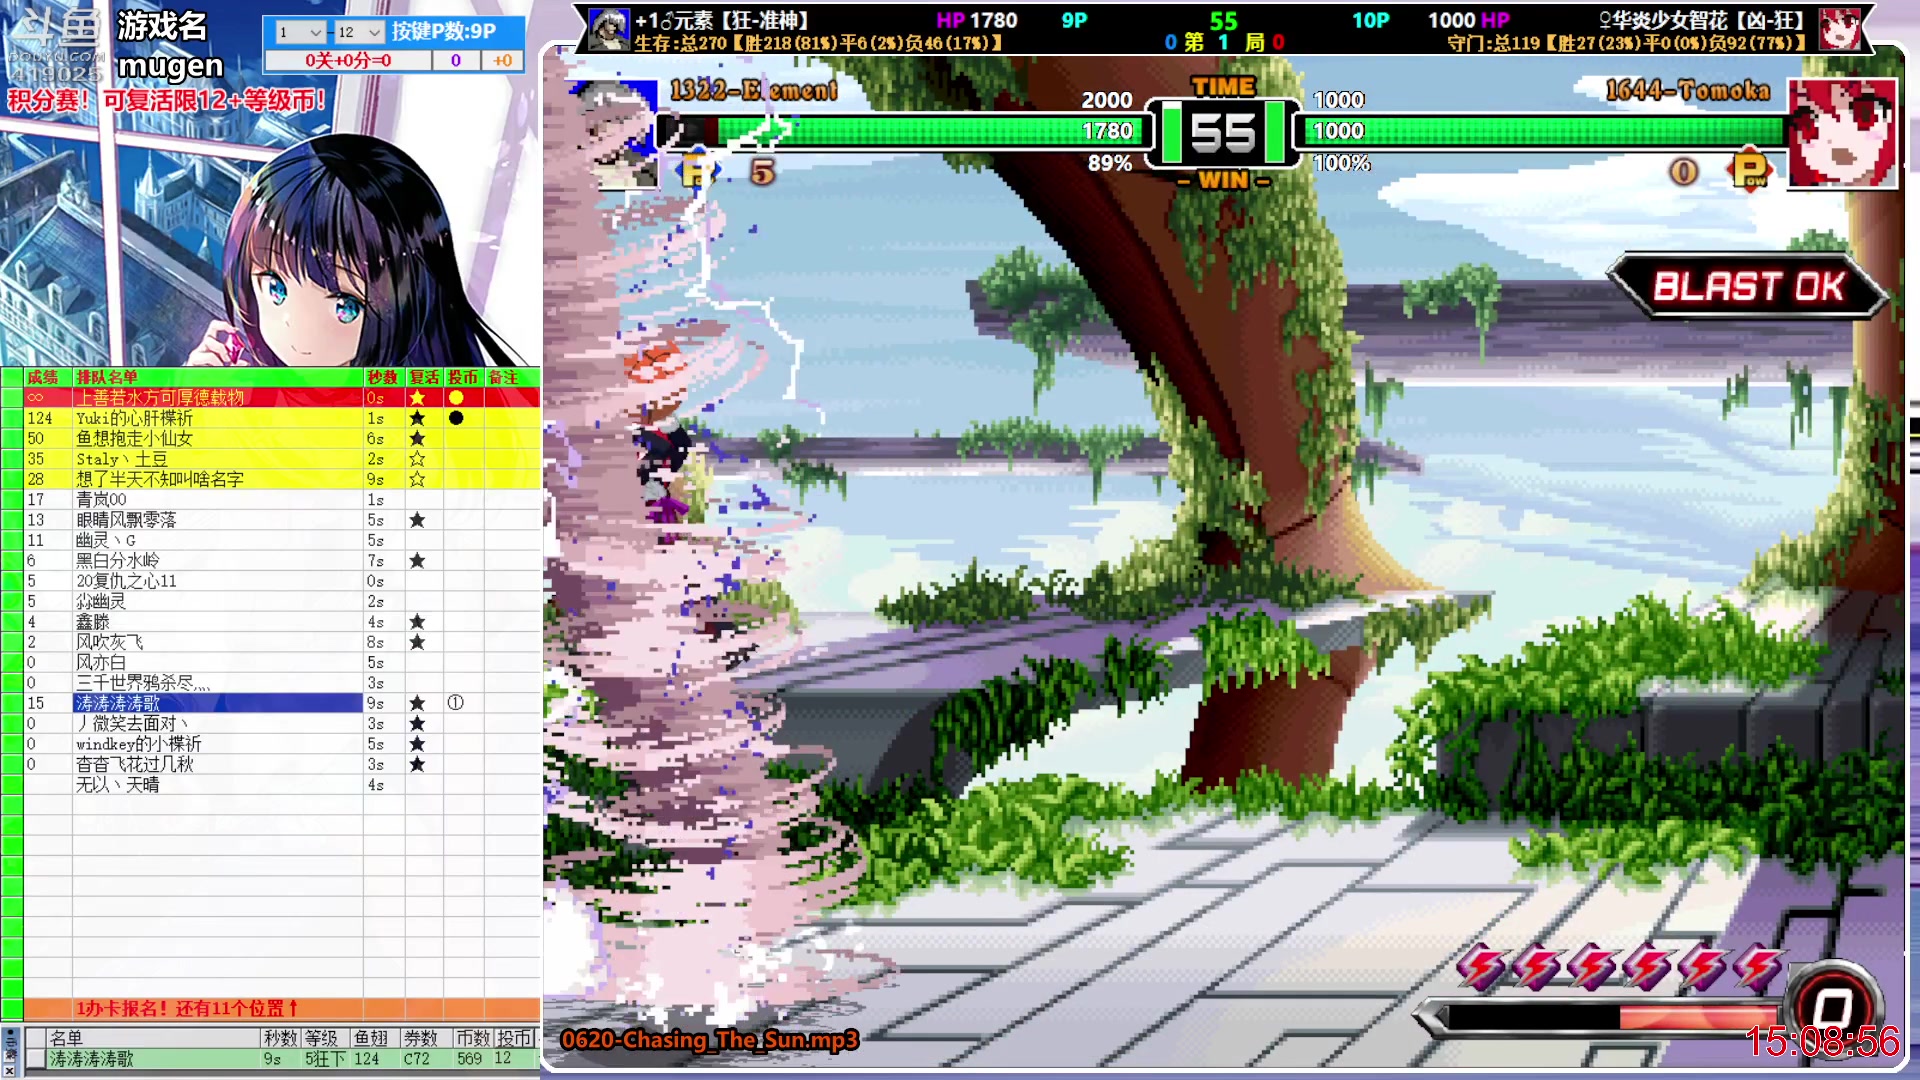Click the revive star beside Yuki的心肝碟折
Screen dimensions: 1920x1080
point(417,418)
